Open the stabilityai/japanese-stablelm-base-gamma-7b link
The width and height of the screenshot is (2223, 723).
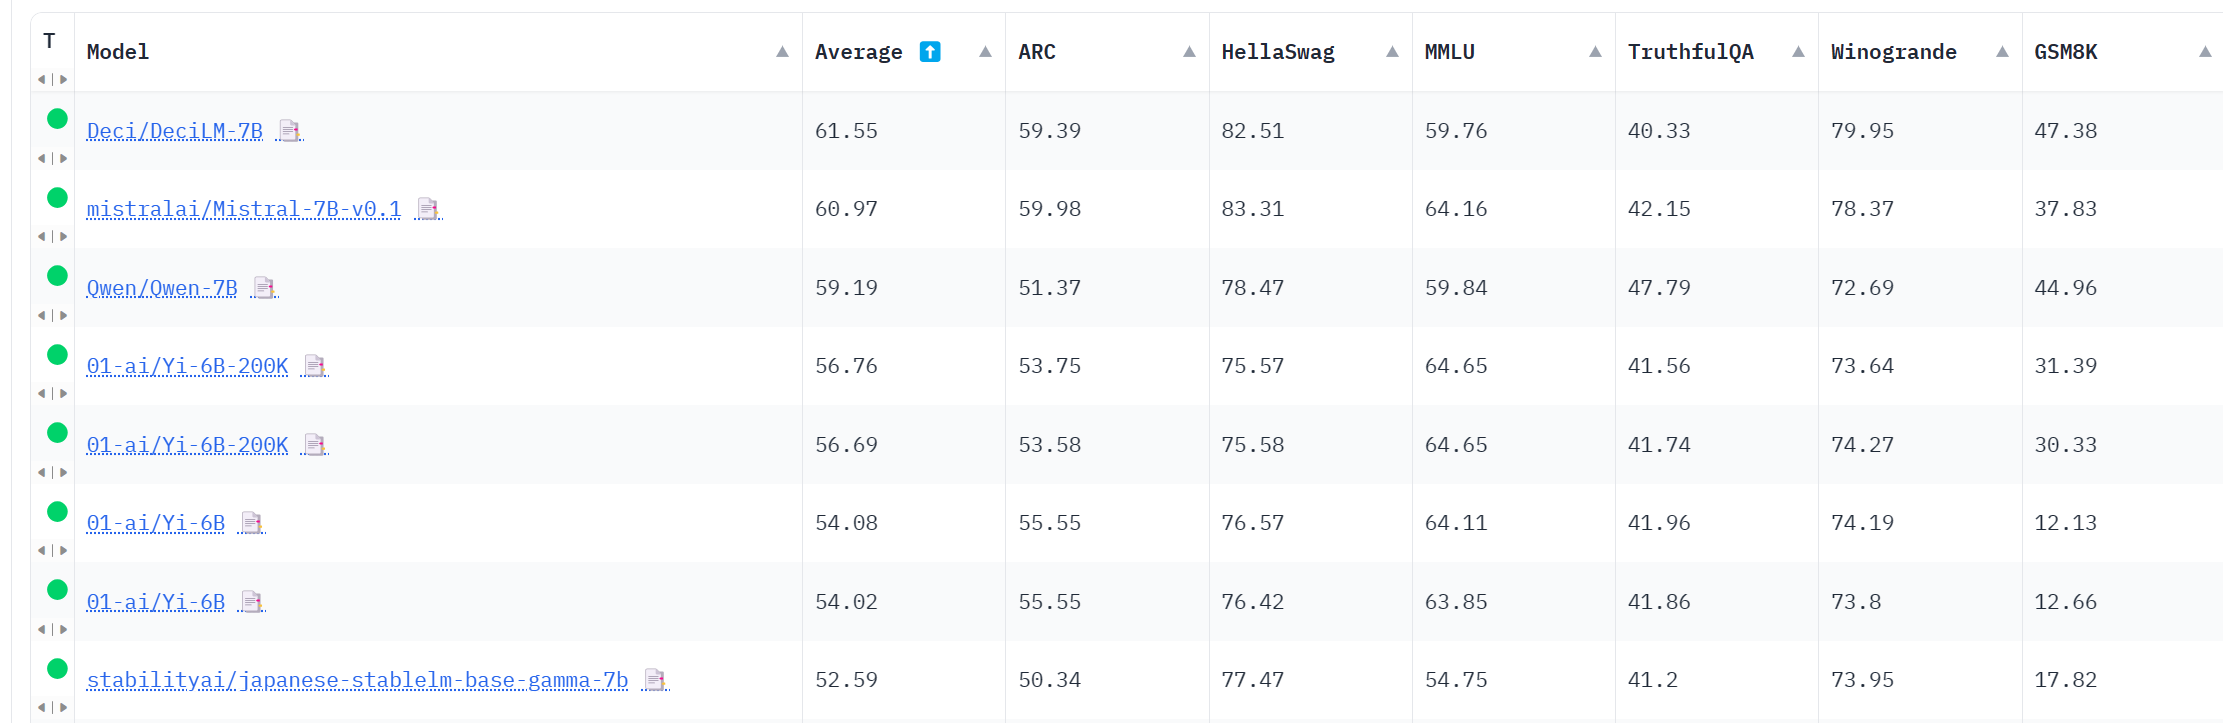(357, 680)
